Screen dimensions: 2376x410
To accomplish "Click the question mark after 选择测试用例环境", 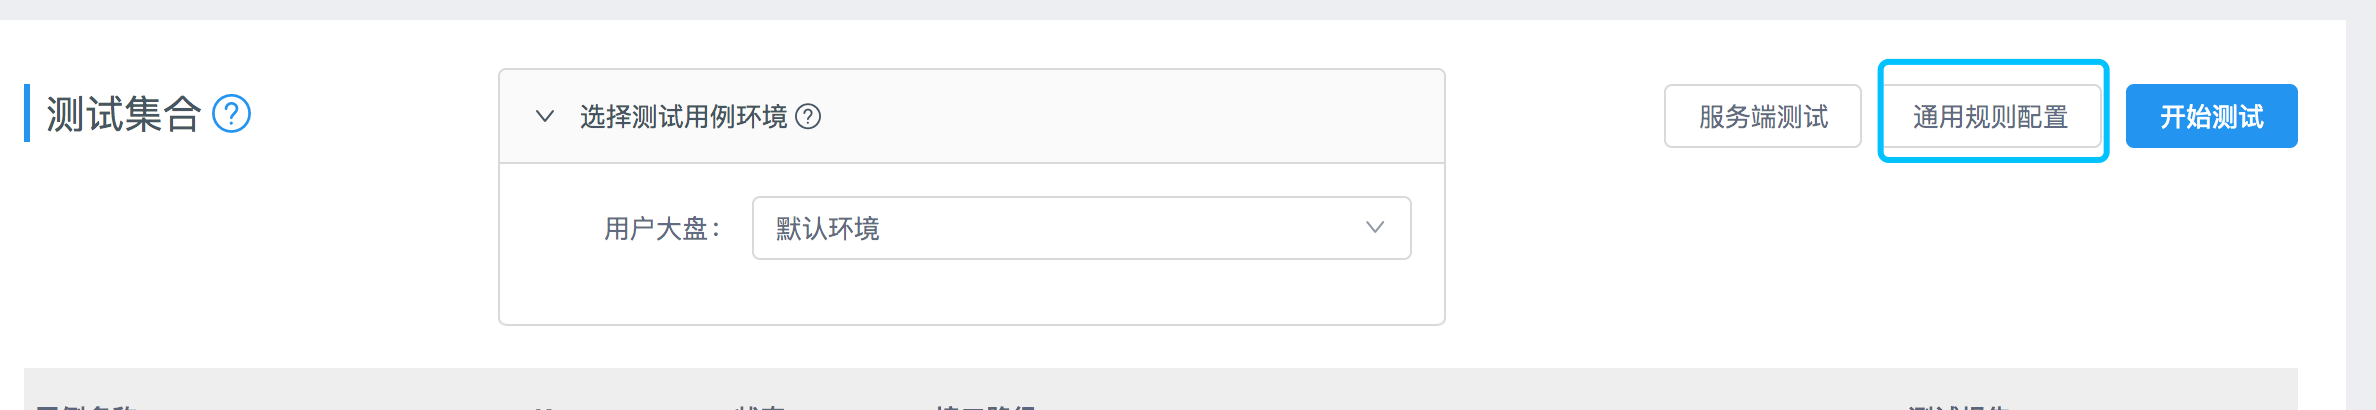I will point(808,117).
